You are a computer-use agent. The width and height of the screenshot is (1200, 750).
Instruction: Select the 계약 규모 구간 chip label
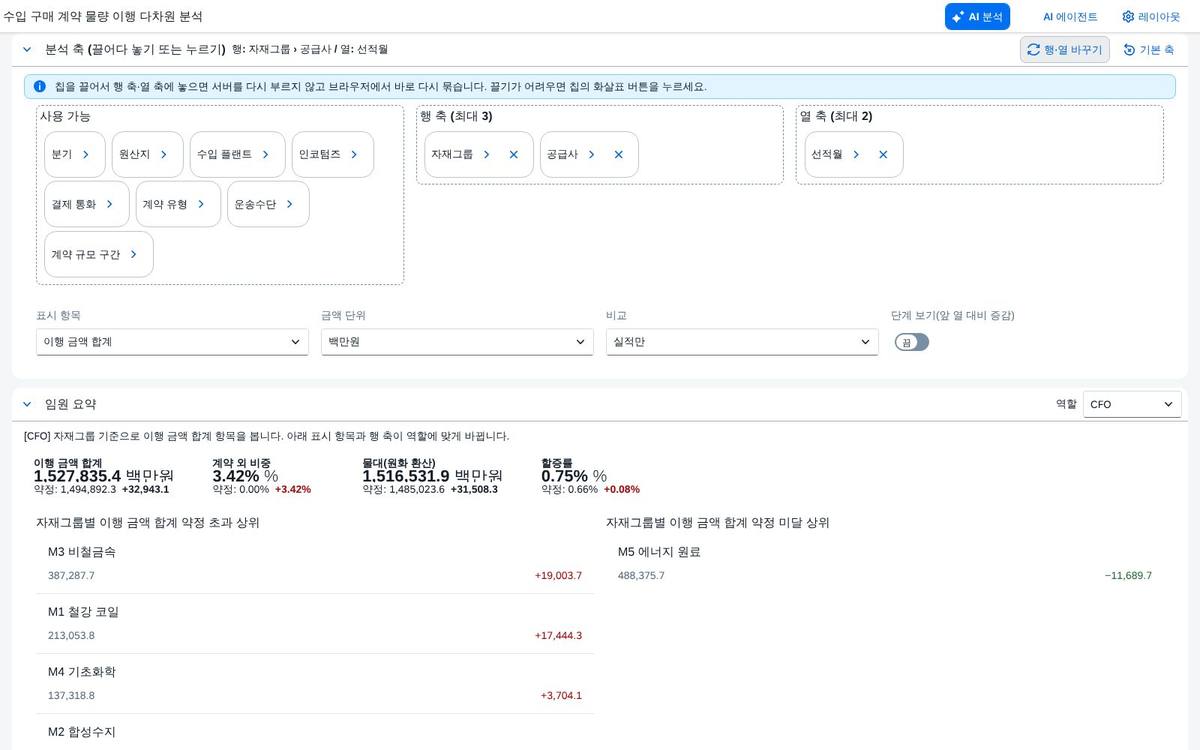pos(86,254)
